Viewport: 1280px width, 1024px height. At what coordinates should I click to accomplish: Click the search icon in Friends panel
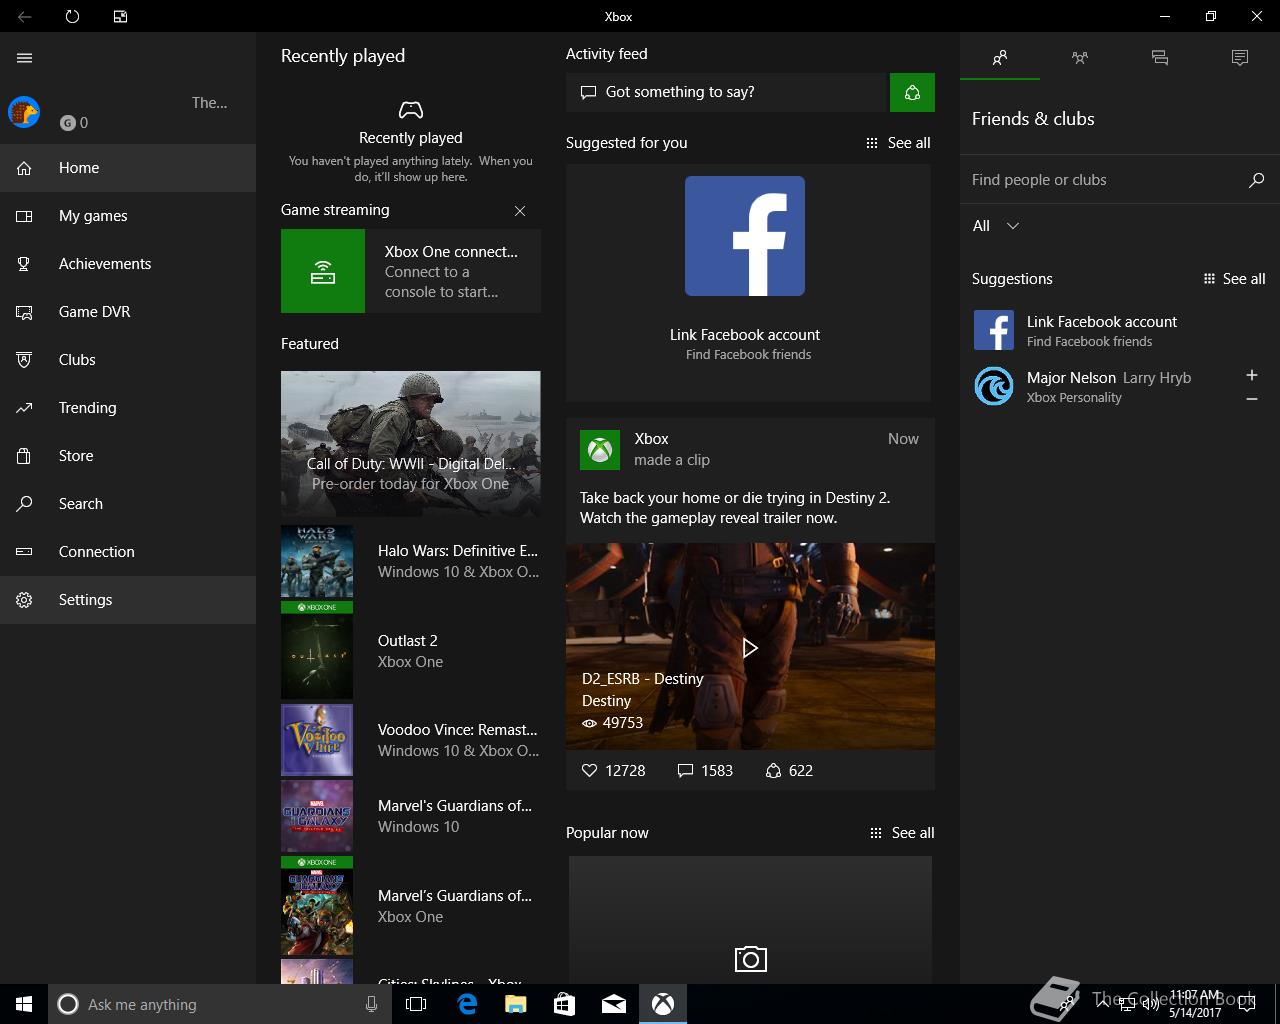pos(1257,180)
